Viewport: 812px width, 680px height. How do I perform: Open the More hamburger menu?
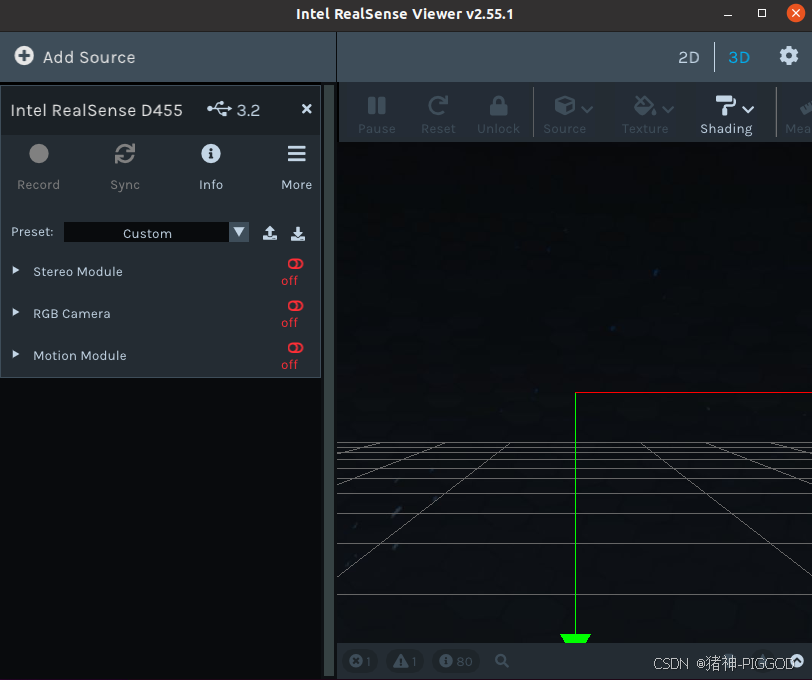tap(296, 167)
